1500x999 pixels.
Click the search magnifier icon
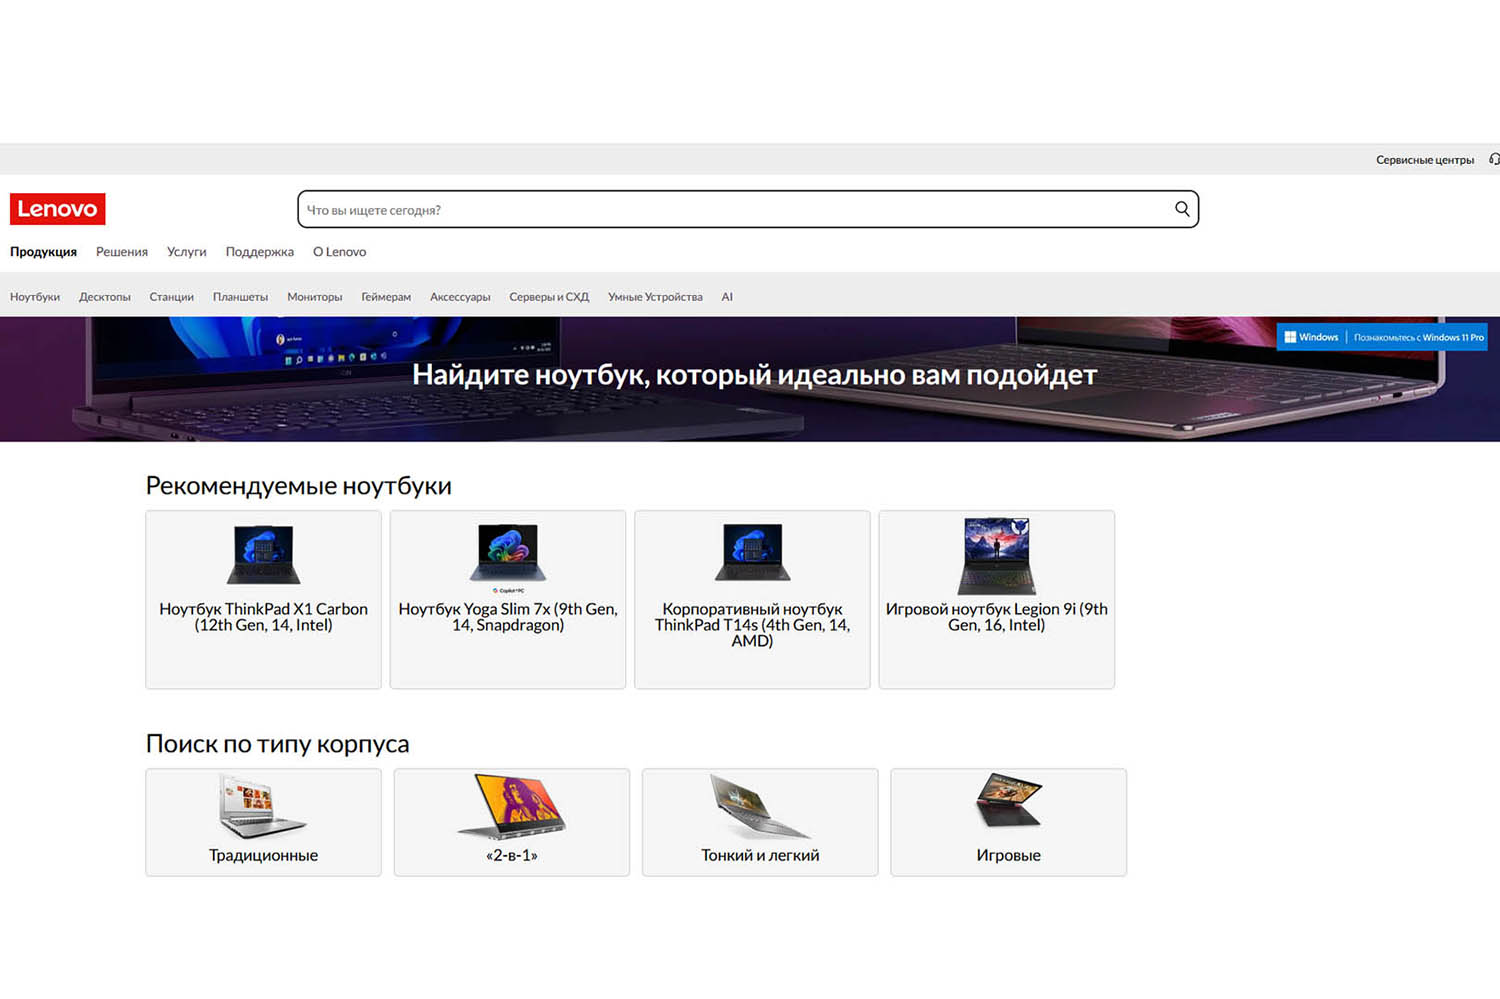point(1181,209)
